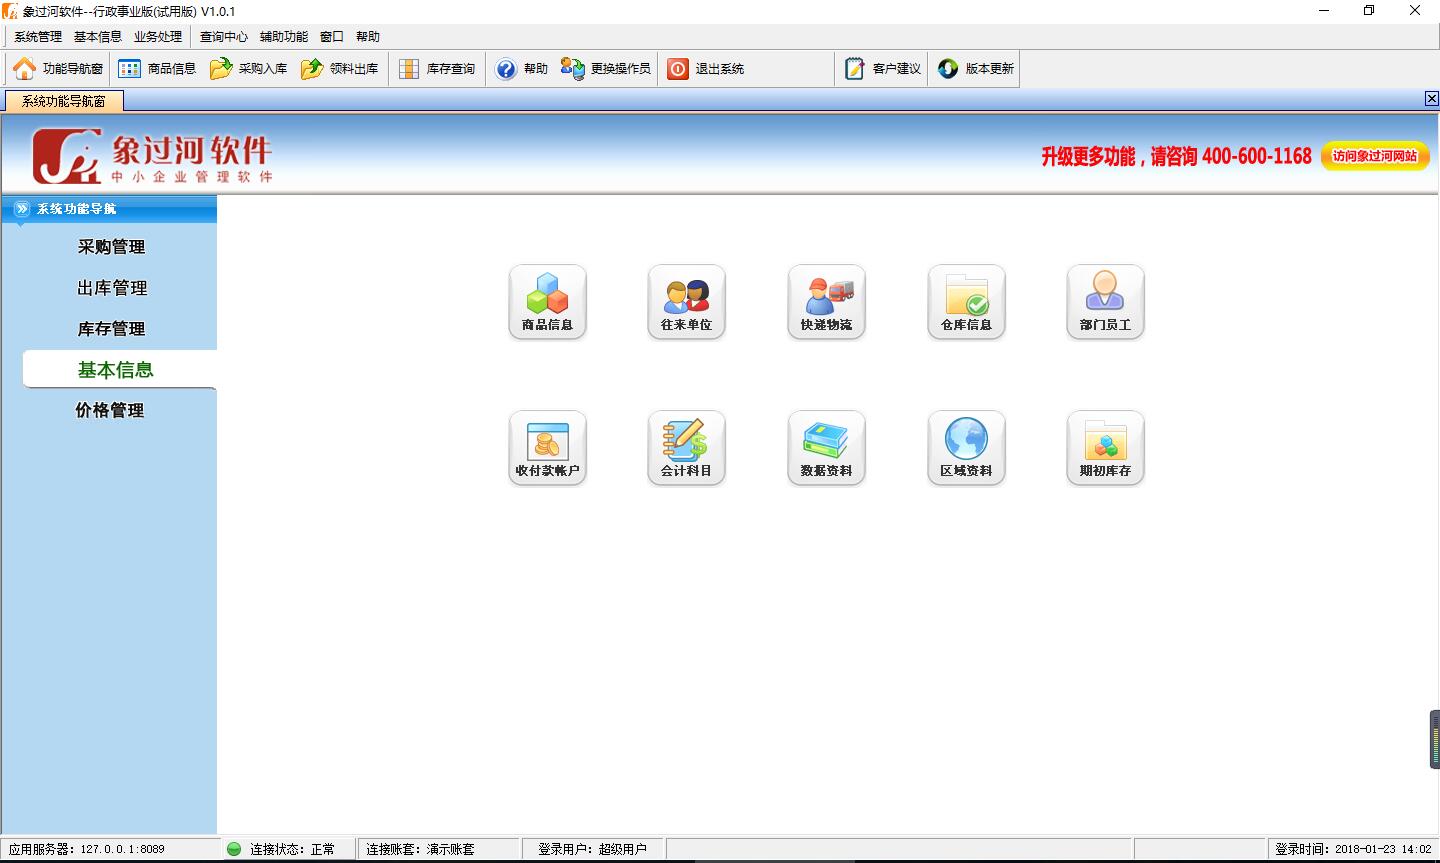
Task: Select 出库管理 in the sidebar
Action: 112,288
